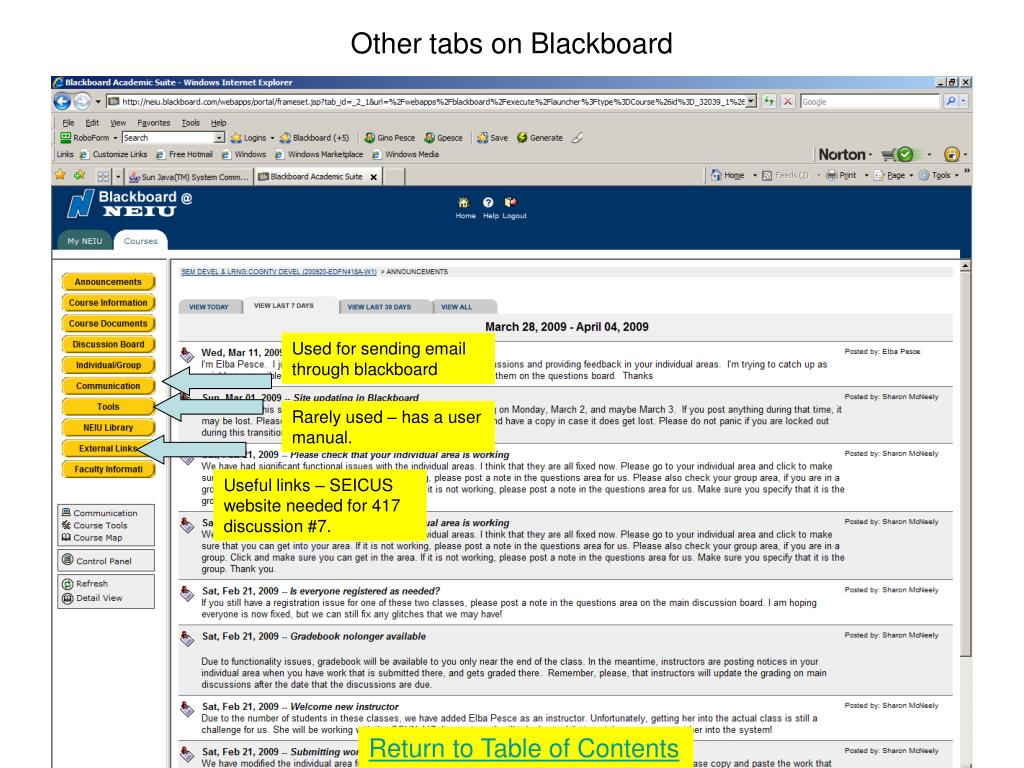Viewport: 1024px width, 768px height.
Task: Click the SEM DEVEL & LRNG COGNTV DEVEL breadcrumb link
Action: [279, 272]
